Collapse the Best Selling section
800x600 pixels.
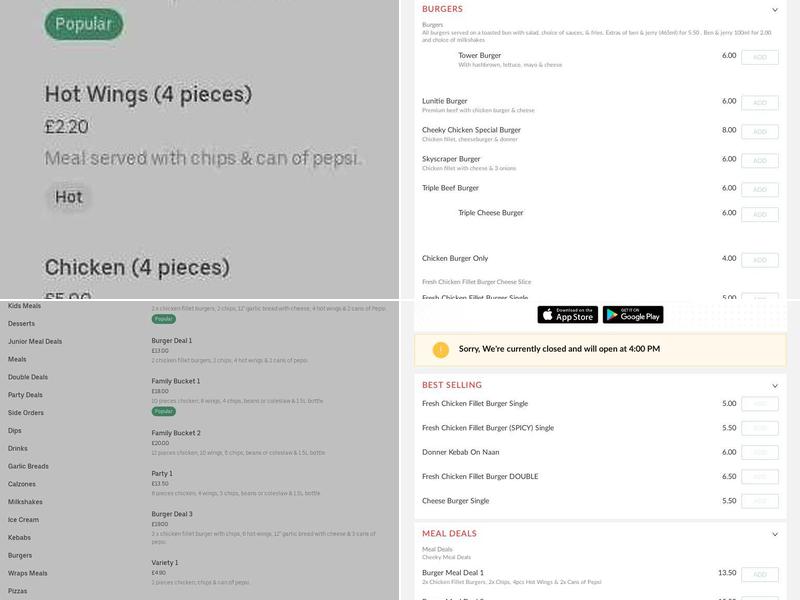(775, 385)
